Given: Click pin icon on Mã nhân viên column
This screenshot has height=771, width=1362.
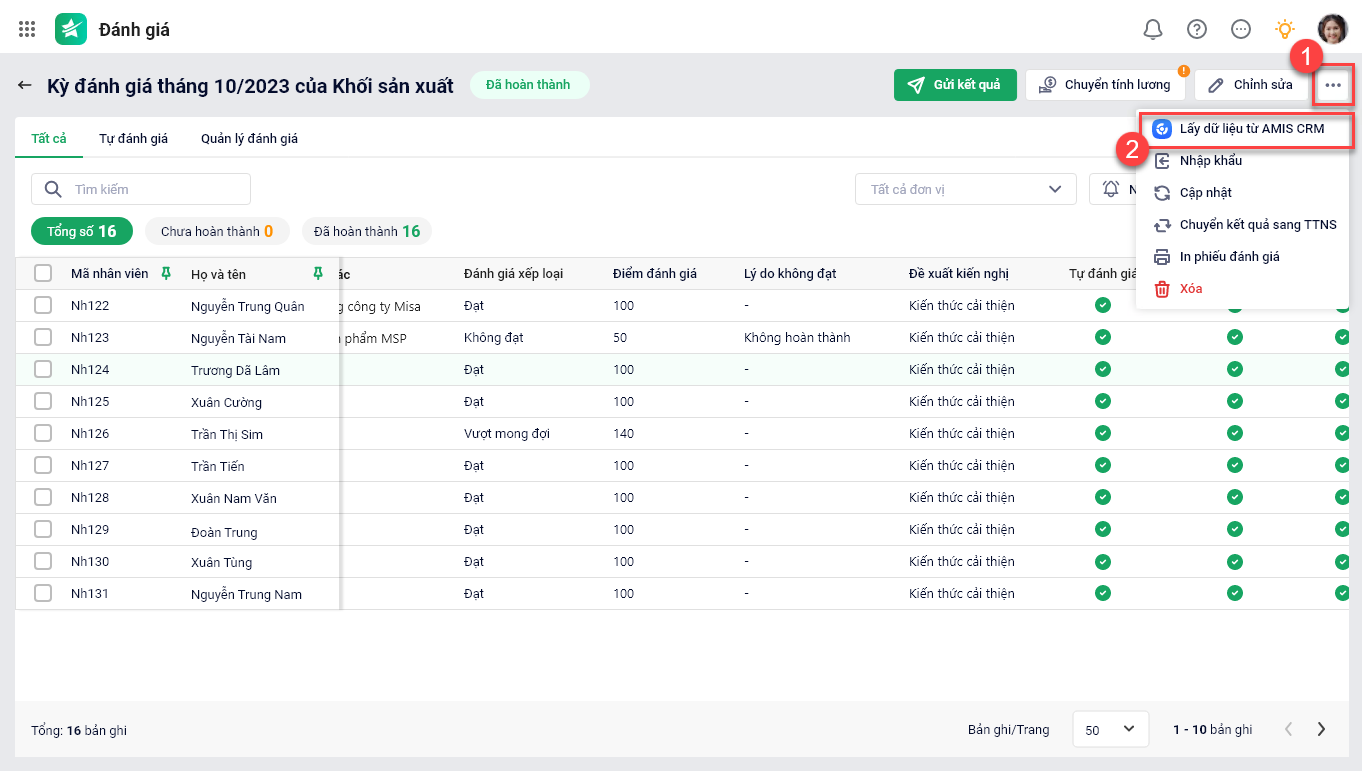Looking at the screenshot, I should (166, 273).
